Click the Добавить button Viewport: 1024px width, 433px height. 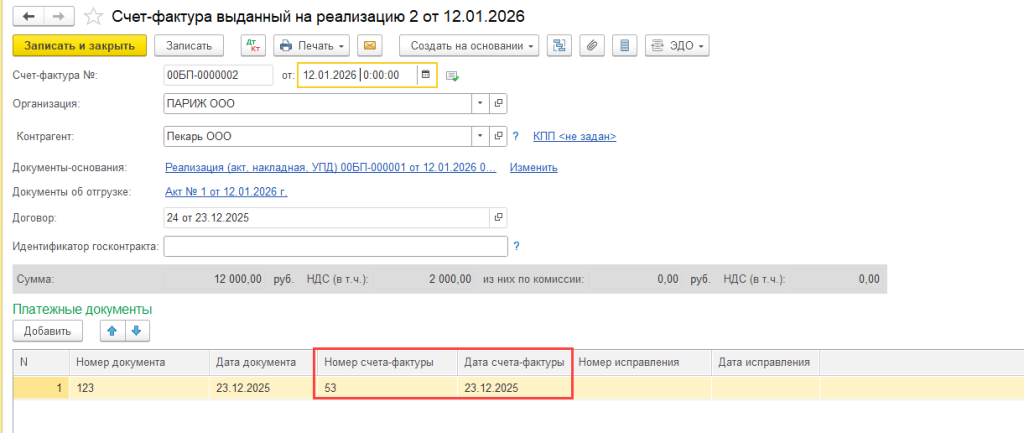pos(47,331)
